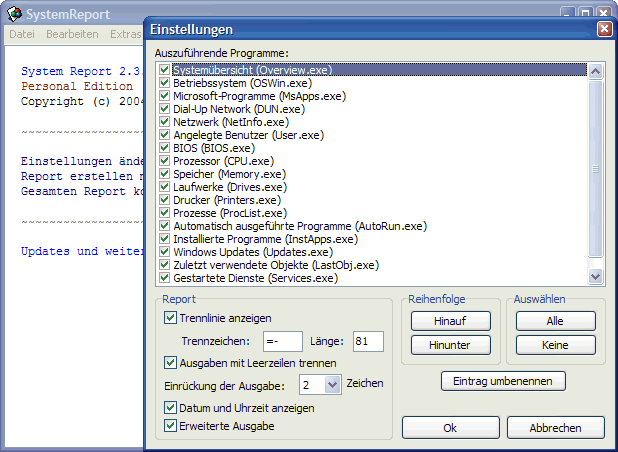Click the Länge input field
Screen dimensions: 618x452
[x=368, y=341]
